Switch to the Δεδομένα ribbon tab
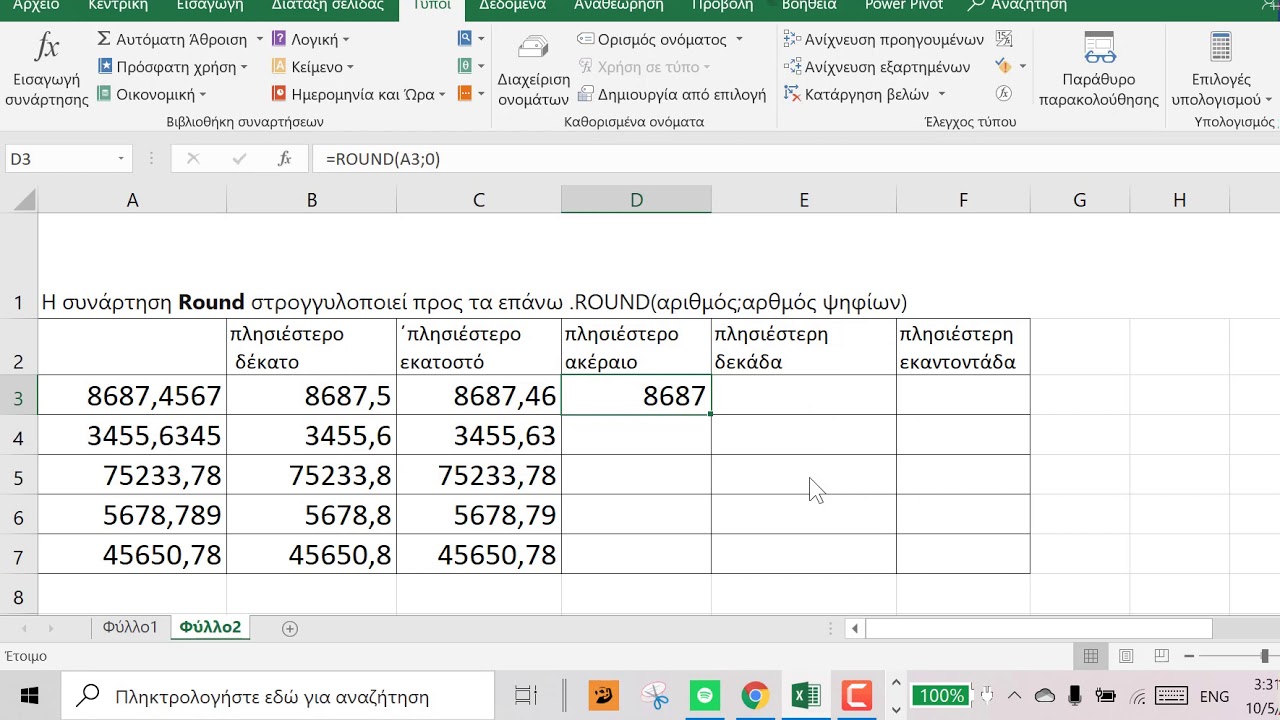Screen dimensions: 1280x720 pyautogui.click(x=512, y=5)
